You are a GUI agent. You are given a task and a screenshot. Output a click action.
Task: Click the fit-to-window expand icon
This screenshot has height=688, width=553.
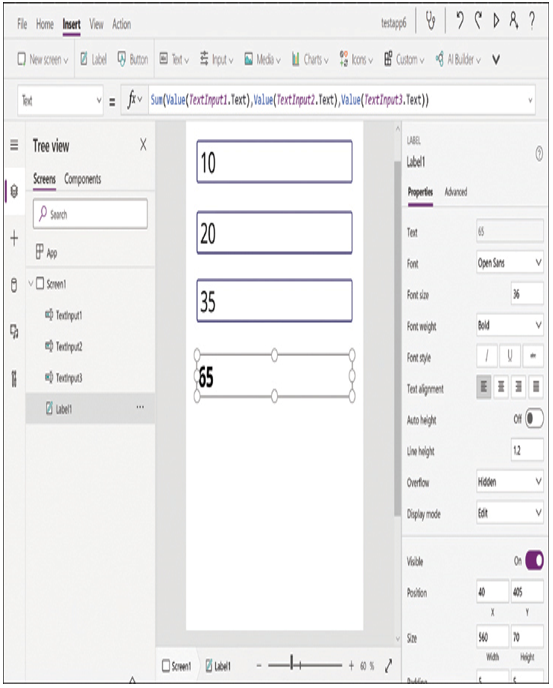point(388,666)
